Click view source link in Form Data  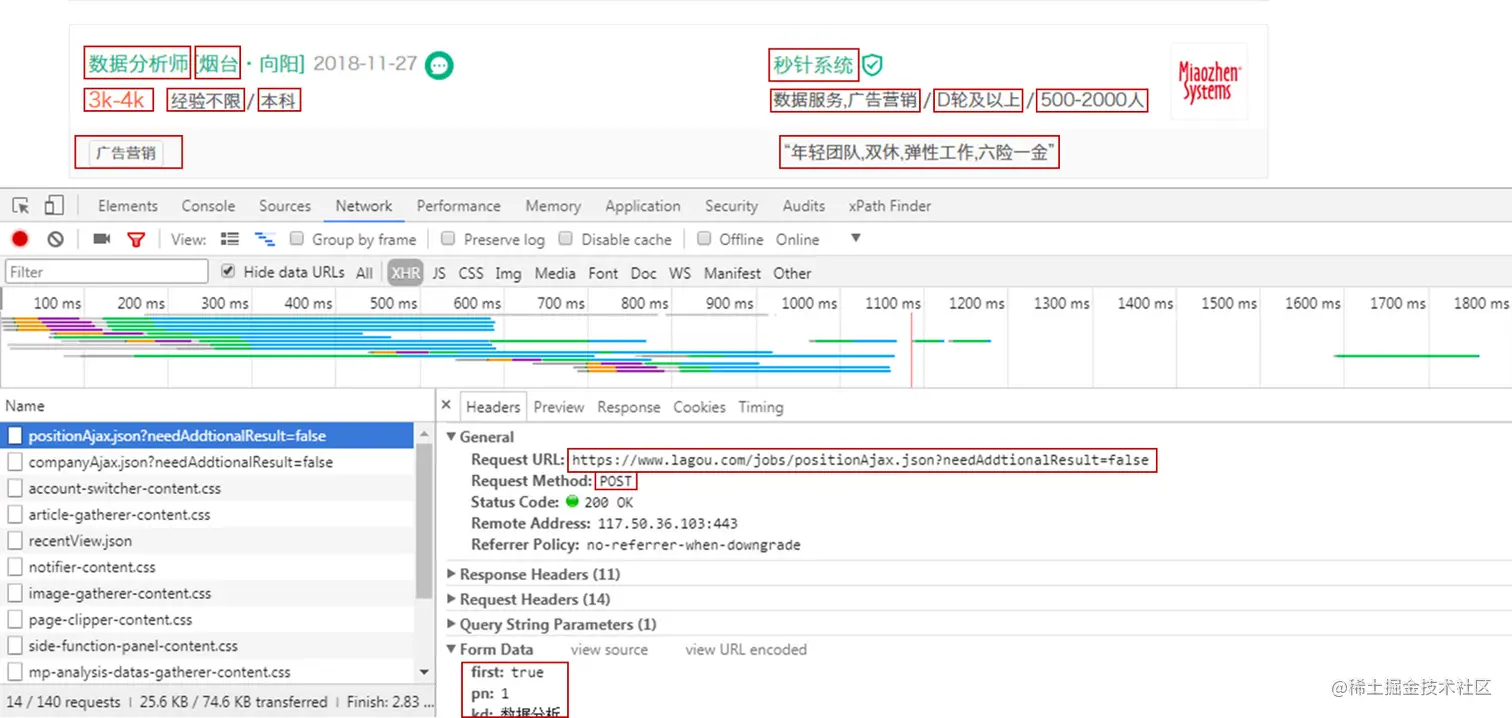[x=609, y=649]
